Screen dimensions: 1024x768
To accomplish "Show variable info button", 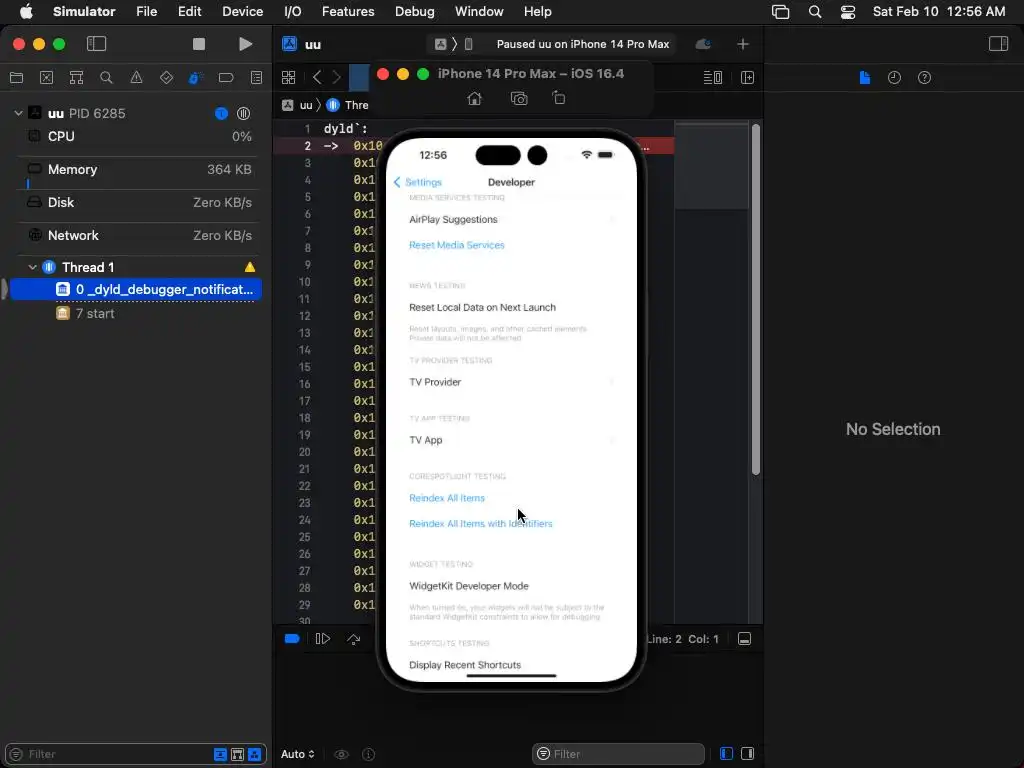I will [368, 754].
